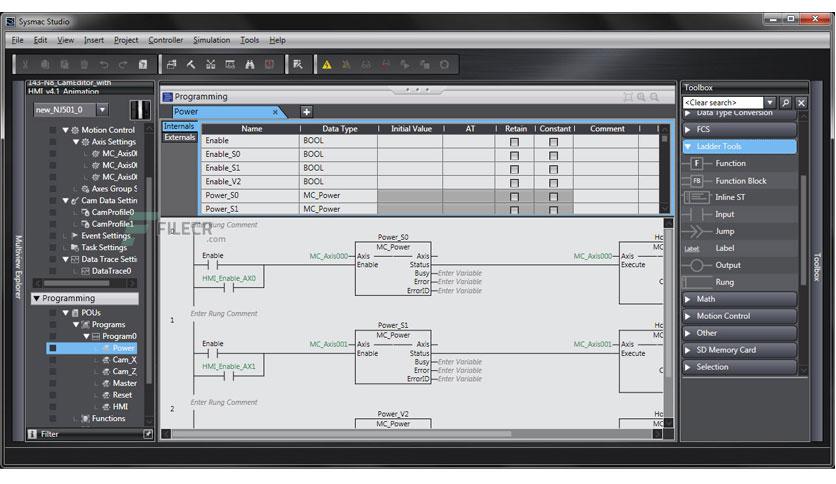The height and width of the screenshot is (484, 836).
Task: Select Task Settings in the explorer tree
Action: coord(104,247)
